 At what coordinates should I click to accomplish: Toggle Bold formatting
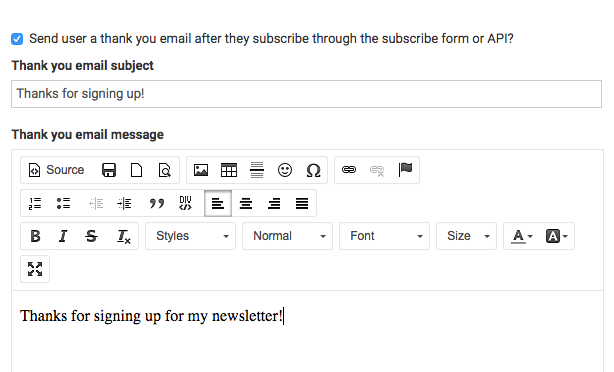[35, 236]
